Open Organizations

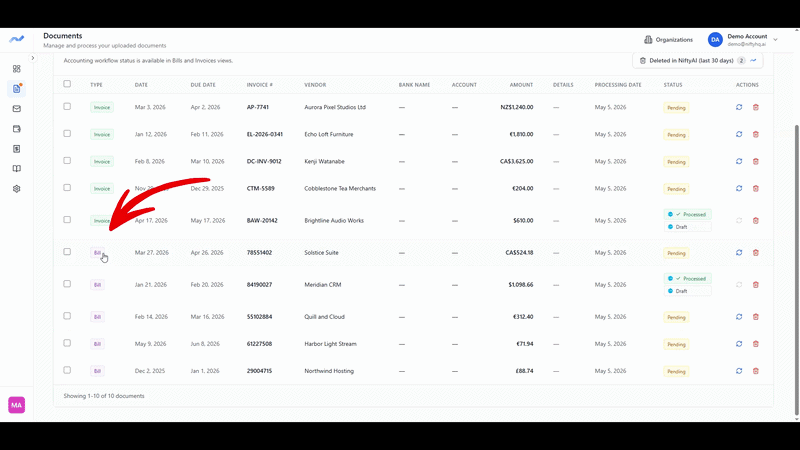point(668,40)
